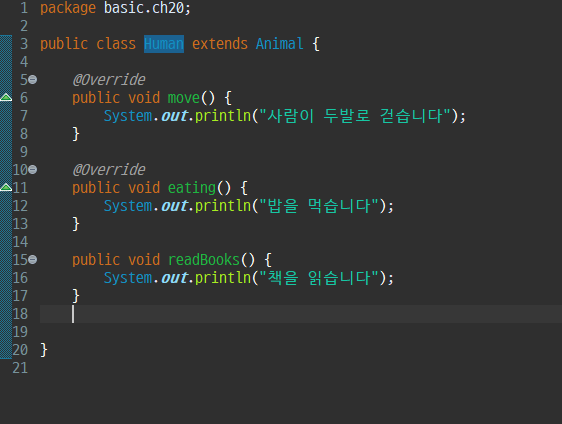The width and height of the screenshot is (562, 424).
Task: Click the string "사람이 두발로 걷습니다"
Action: coord(355,116)
